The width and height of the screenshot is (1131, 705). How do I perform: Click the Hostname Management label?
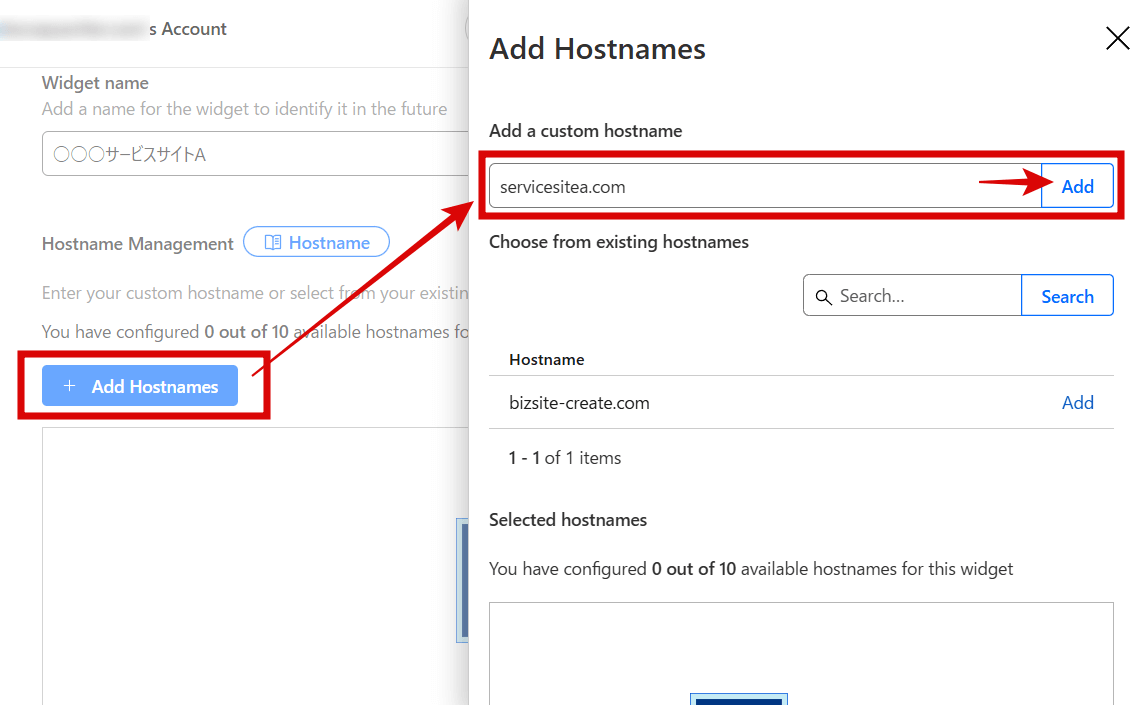138,244
